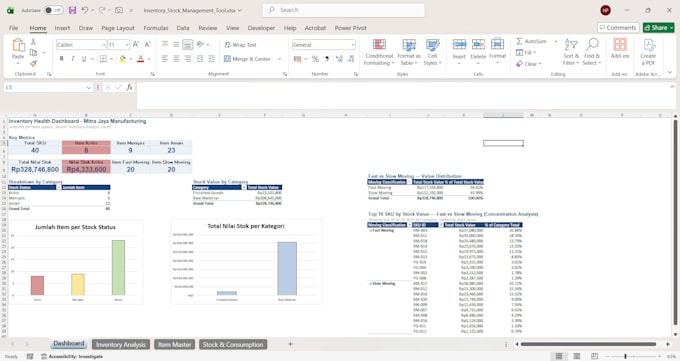
Task: Open the Clear menu
Action: 529,64
